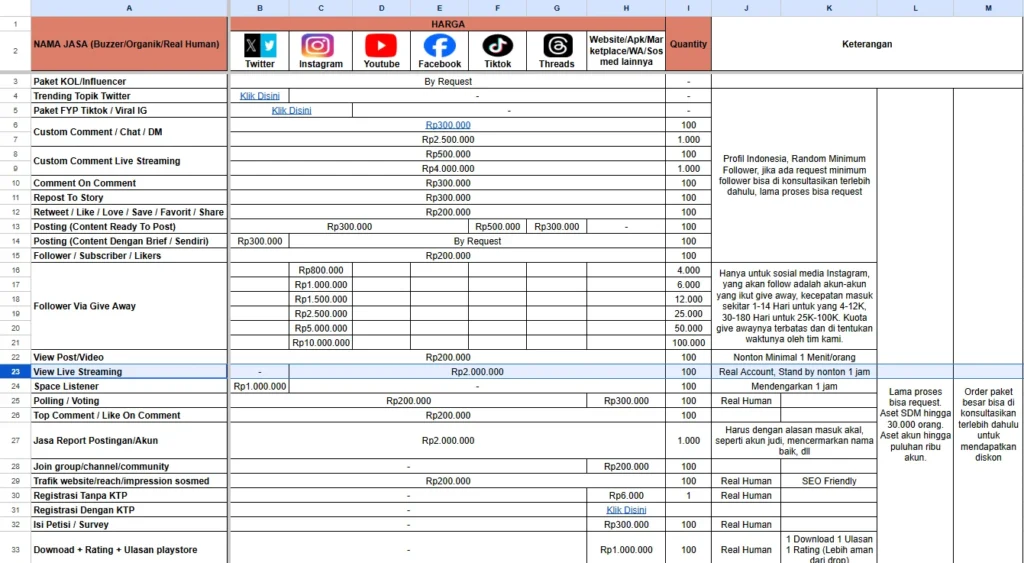Screen dimensions: 1024x563
Task: Open Klik Disini link for Trending Topik Twitter
Action: point(259,96)
